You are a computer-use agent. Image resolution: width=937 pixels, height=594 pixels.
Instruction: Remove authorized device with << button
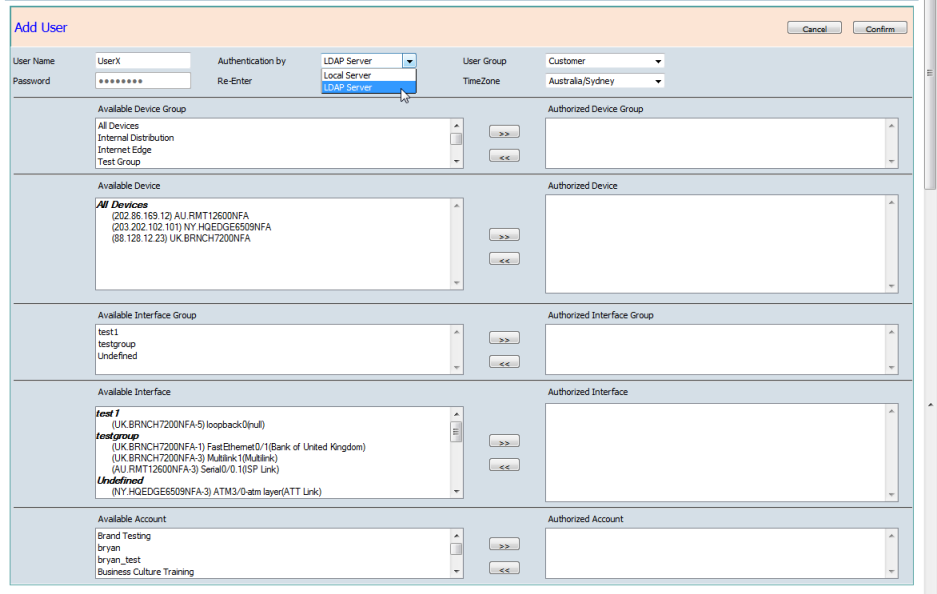point(504,259)
